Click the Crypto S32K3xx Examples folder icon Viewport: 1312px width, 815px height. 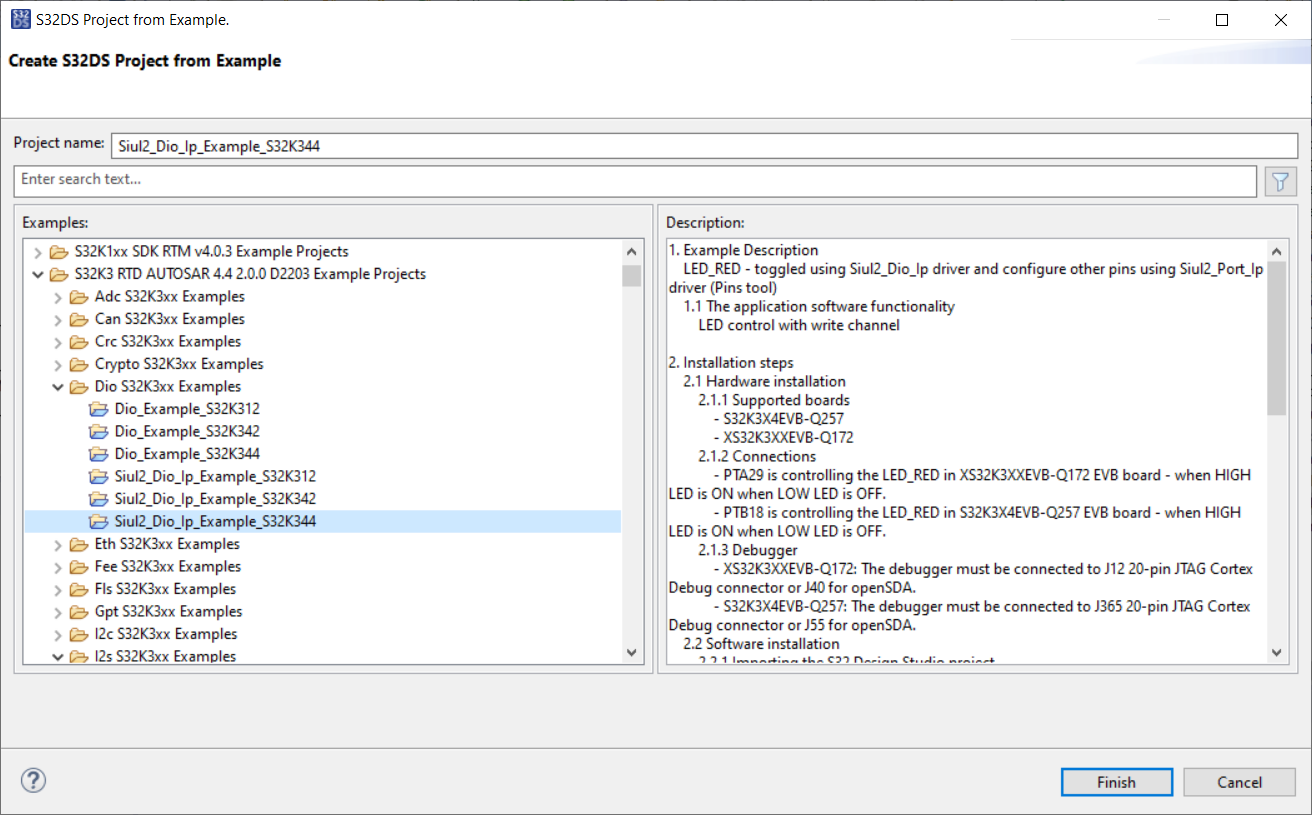[78, 364]
